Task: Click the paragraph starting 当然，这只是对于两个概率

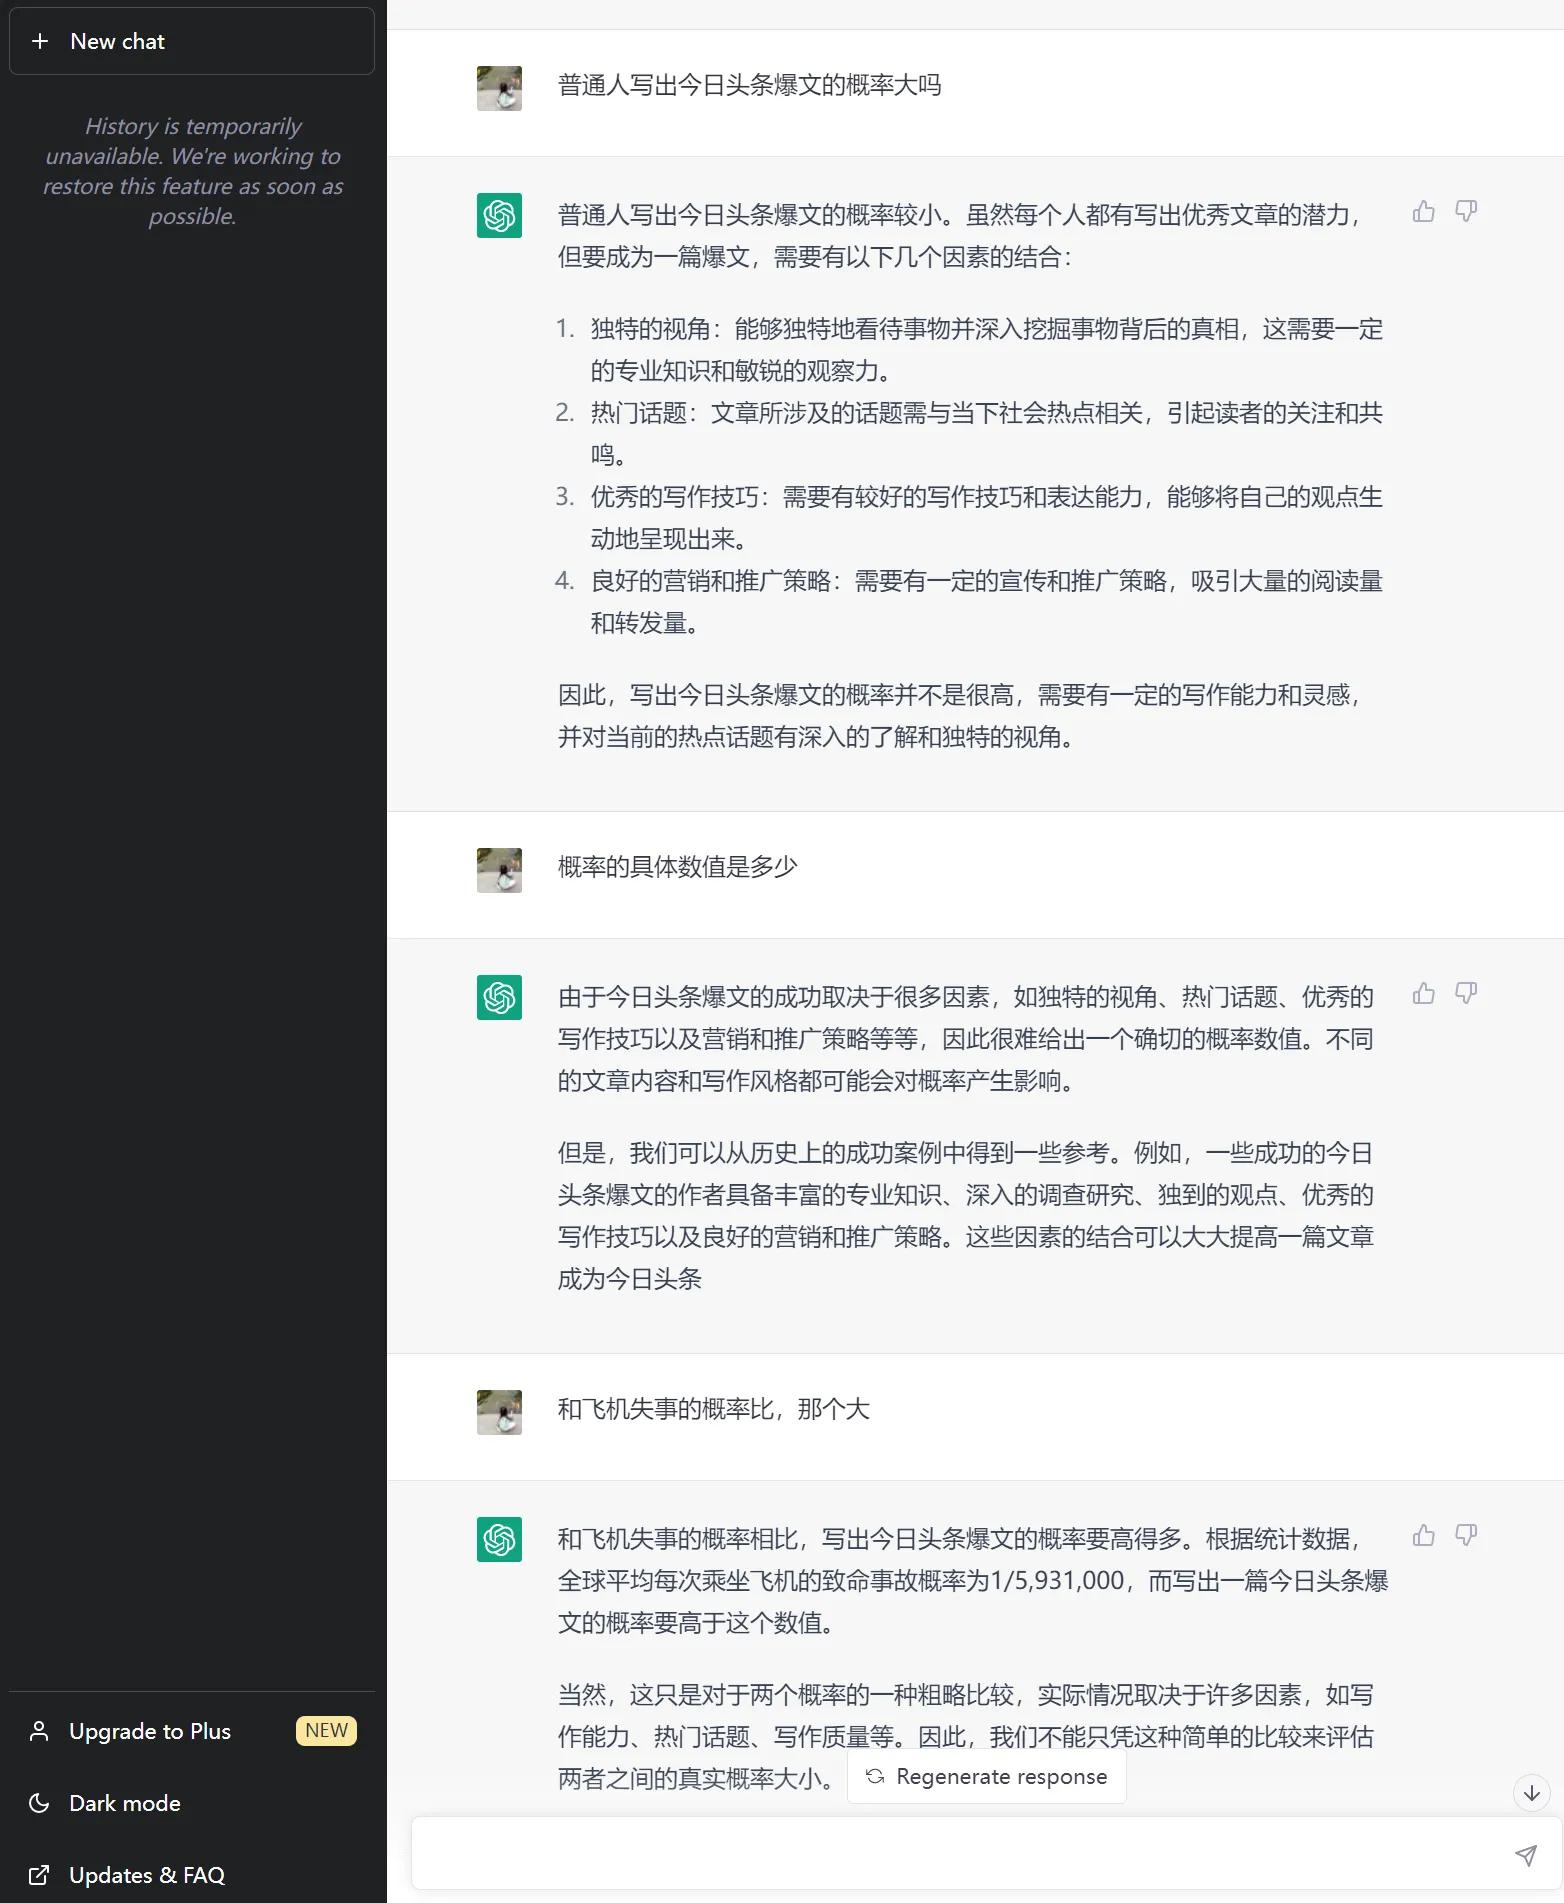Action: (966, 1737)
